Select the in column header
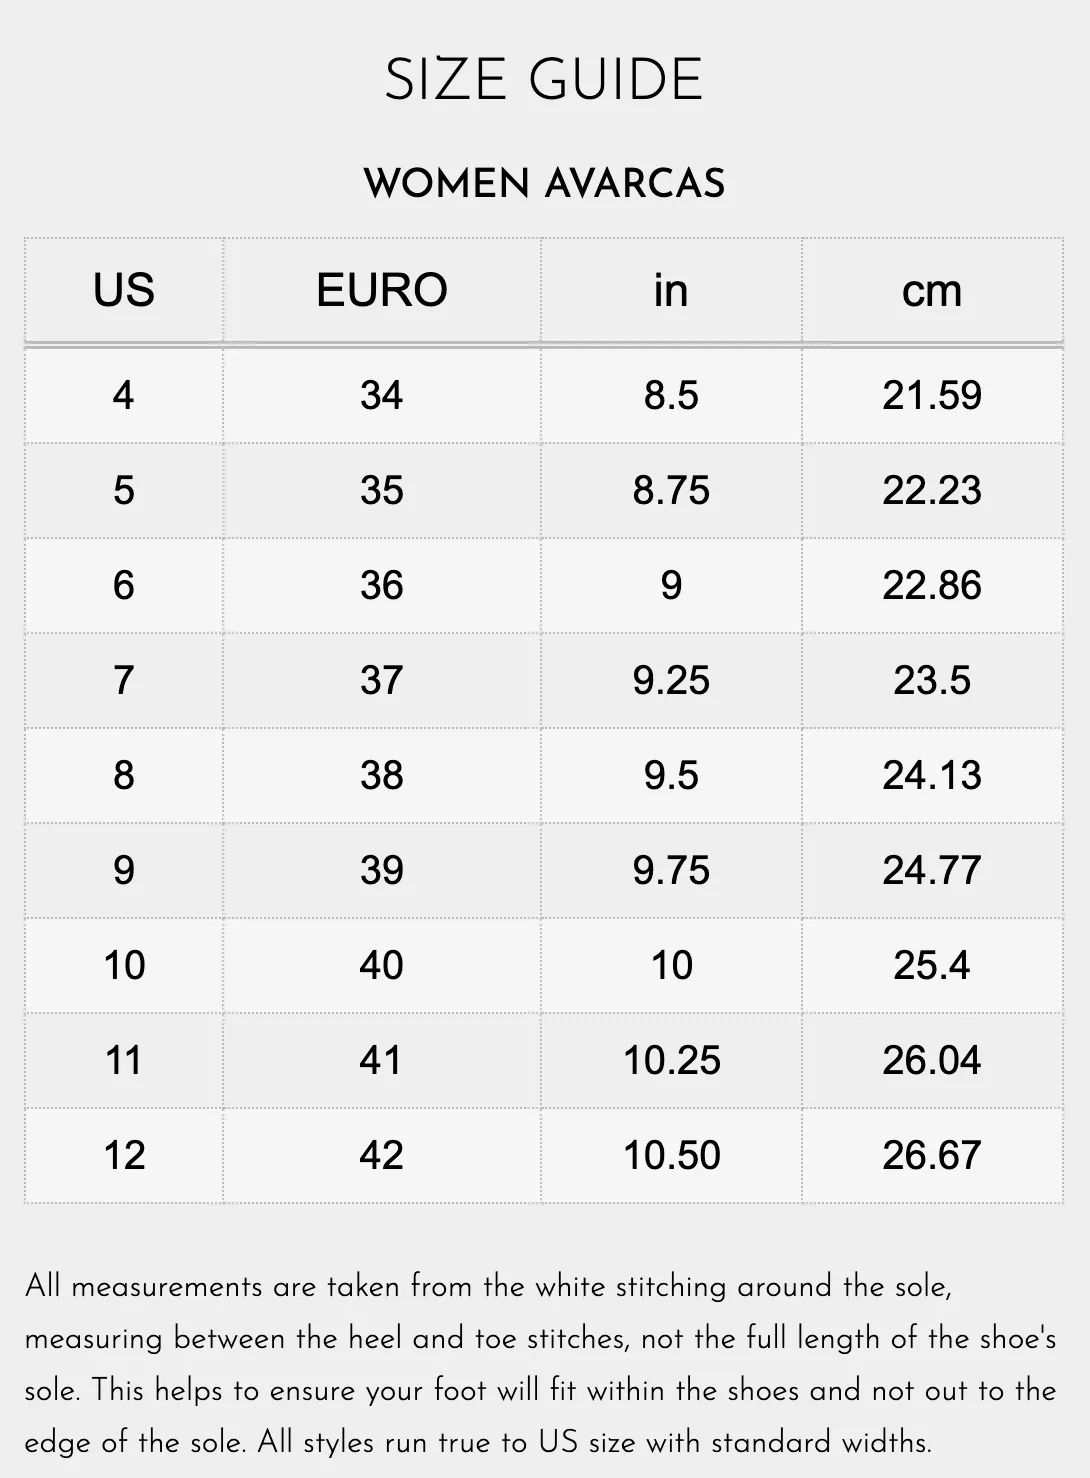 click(x=671, y=291)
